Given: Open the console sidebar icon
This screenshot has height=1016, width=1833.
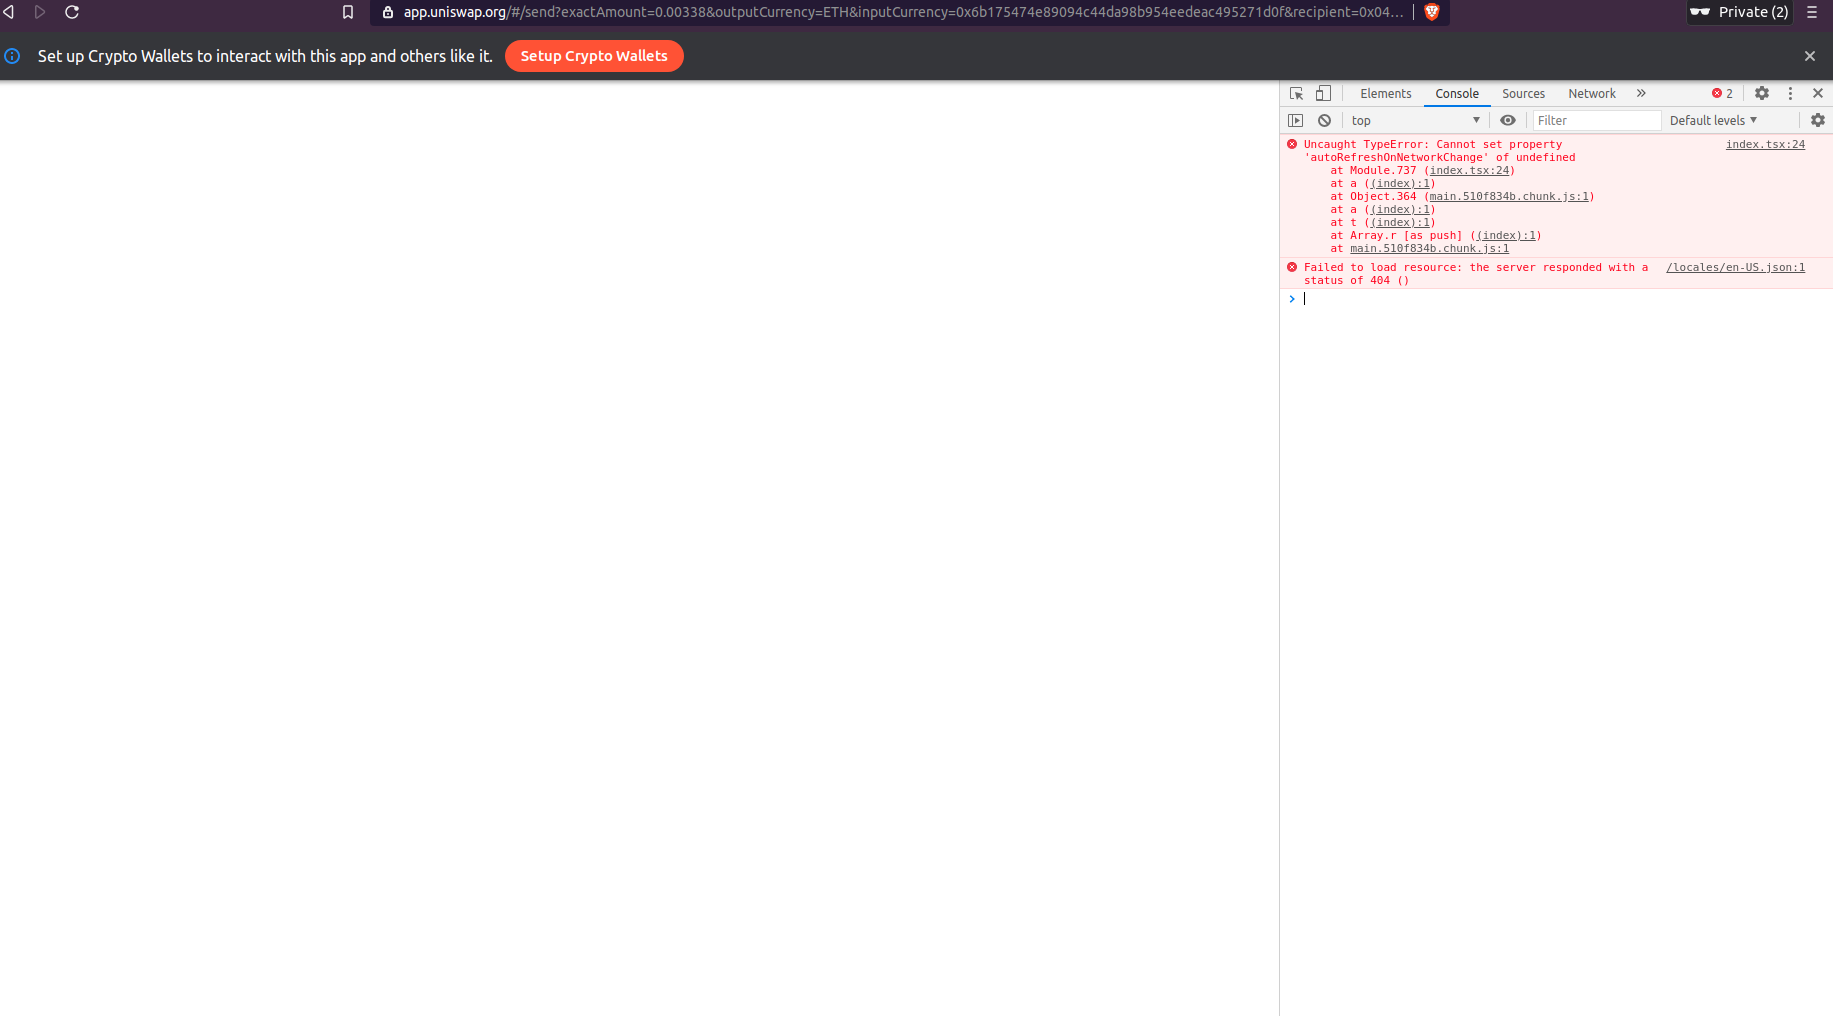Looking at the screenshot, I should tap(1296, 119).
